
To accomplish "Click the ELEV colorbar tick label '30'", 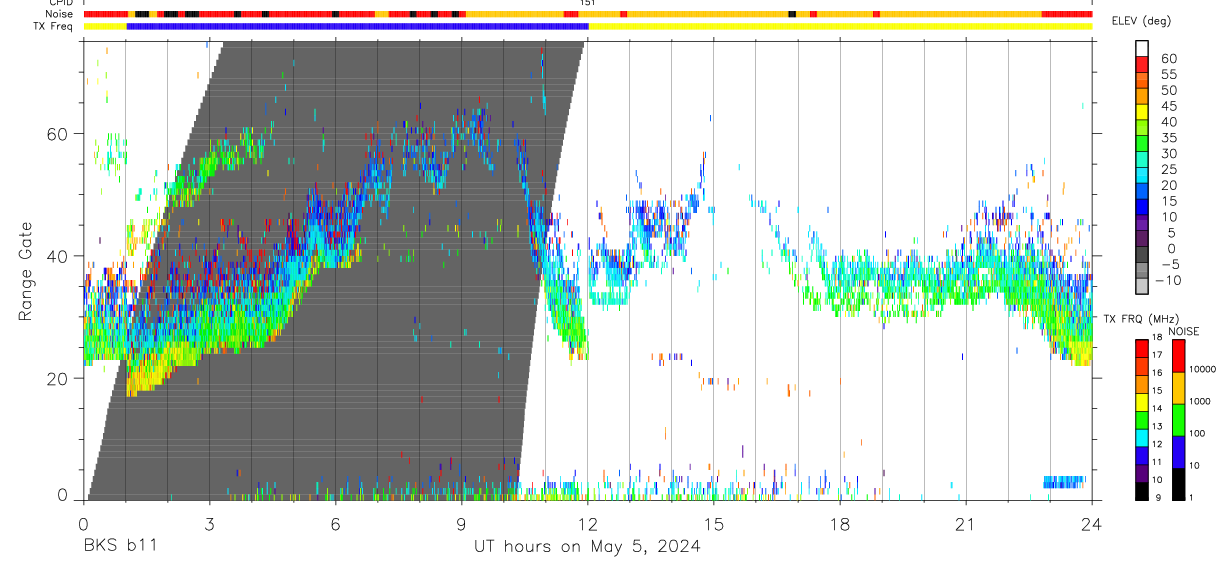I will [1168, 154].
